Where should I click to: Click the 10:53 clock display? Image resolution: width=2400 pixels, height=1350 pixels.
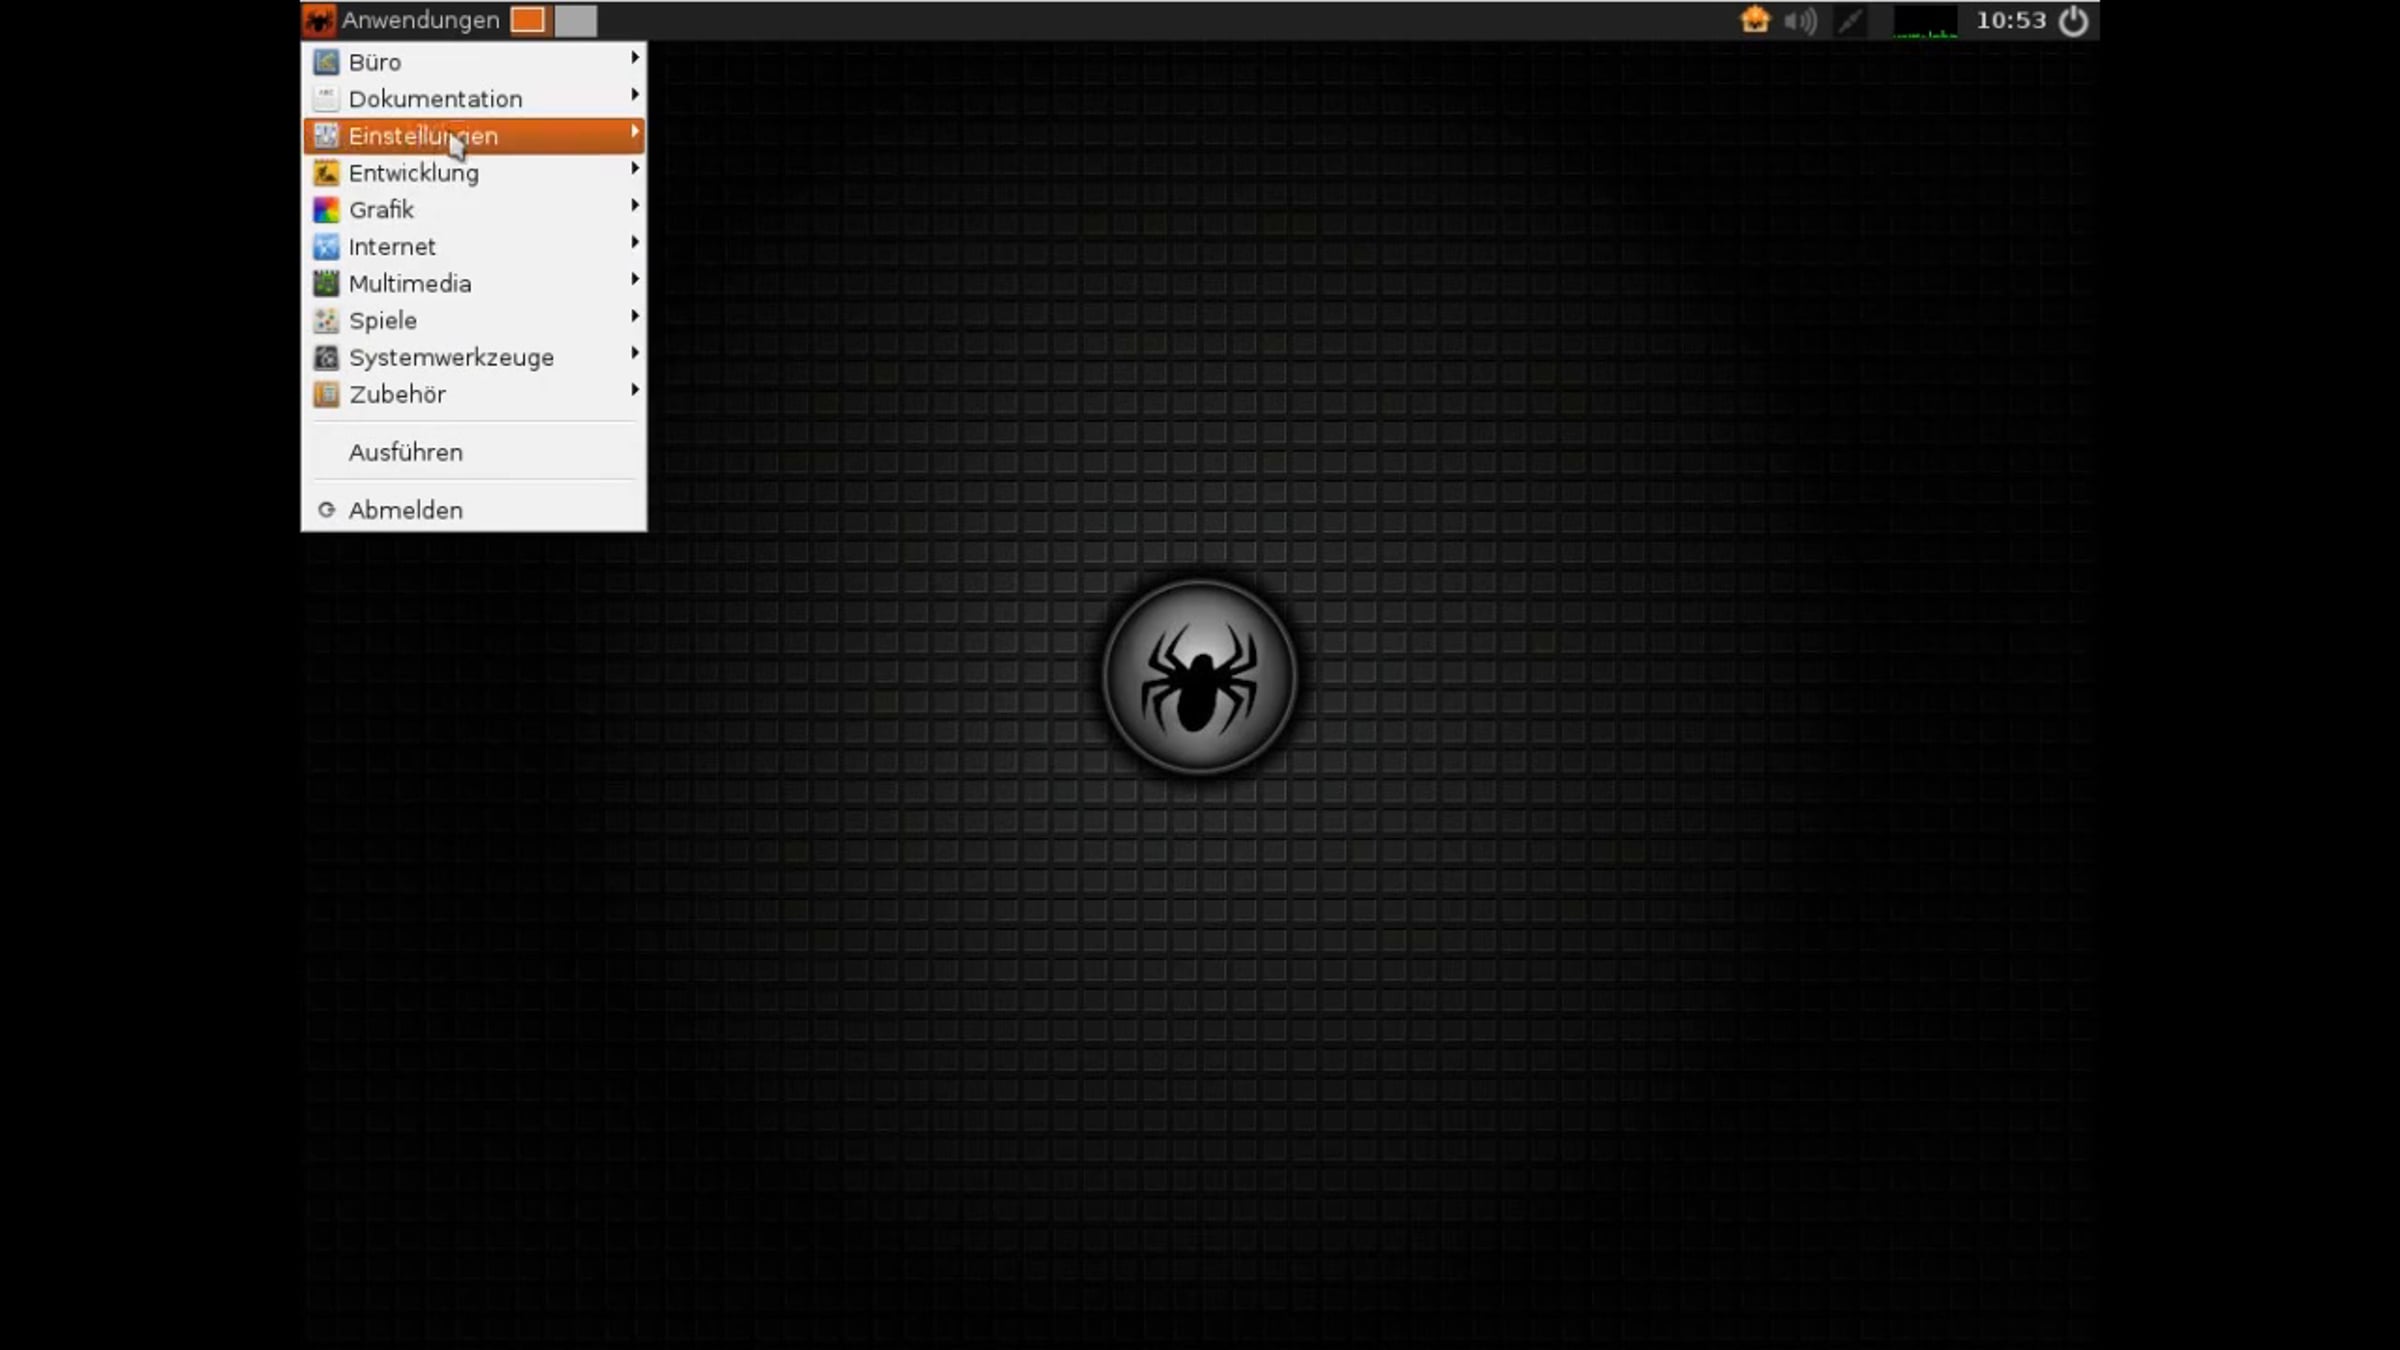pyautogui.click(x=2011, y=21)
